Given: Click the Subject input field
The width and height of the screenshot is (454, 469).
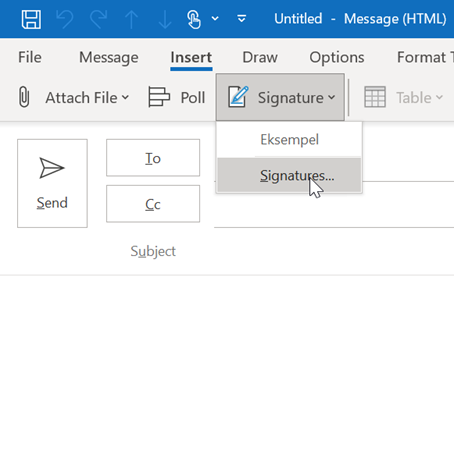Looking at the screenshot, I should [x=334, y=251].
